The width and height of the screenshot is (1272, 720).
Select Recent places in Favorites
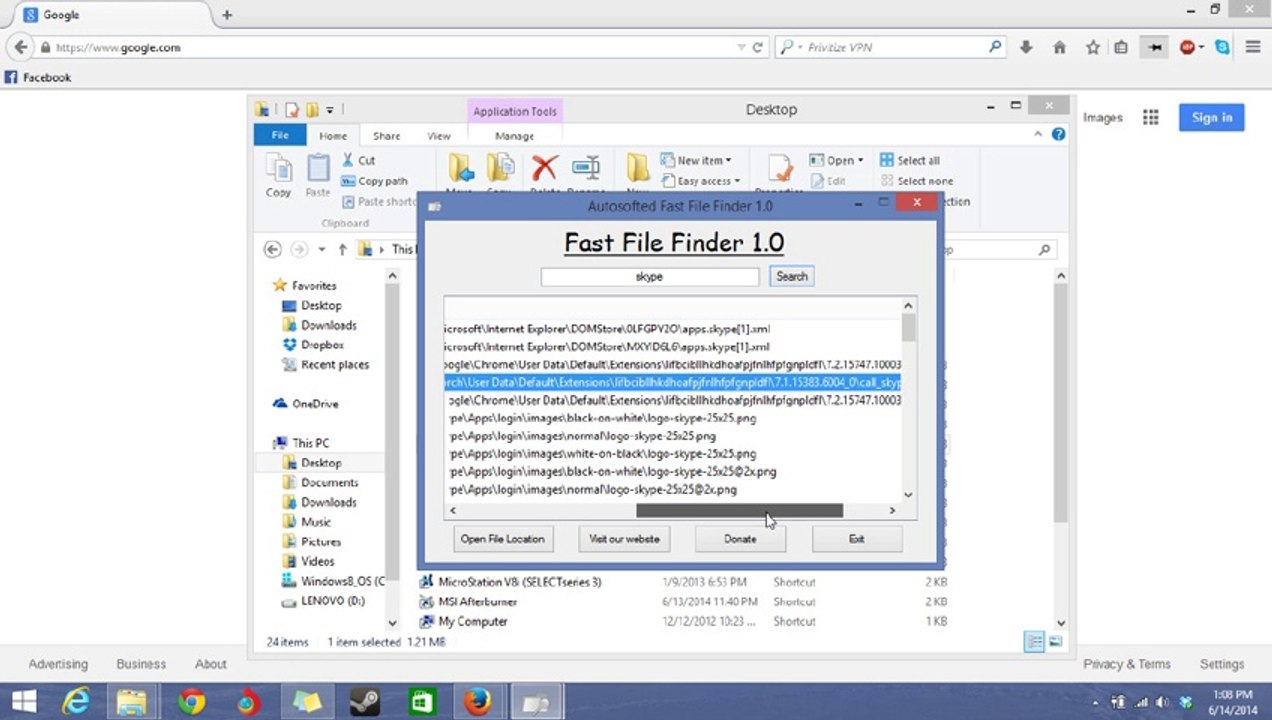[x=325, y=364]
